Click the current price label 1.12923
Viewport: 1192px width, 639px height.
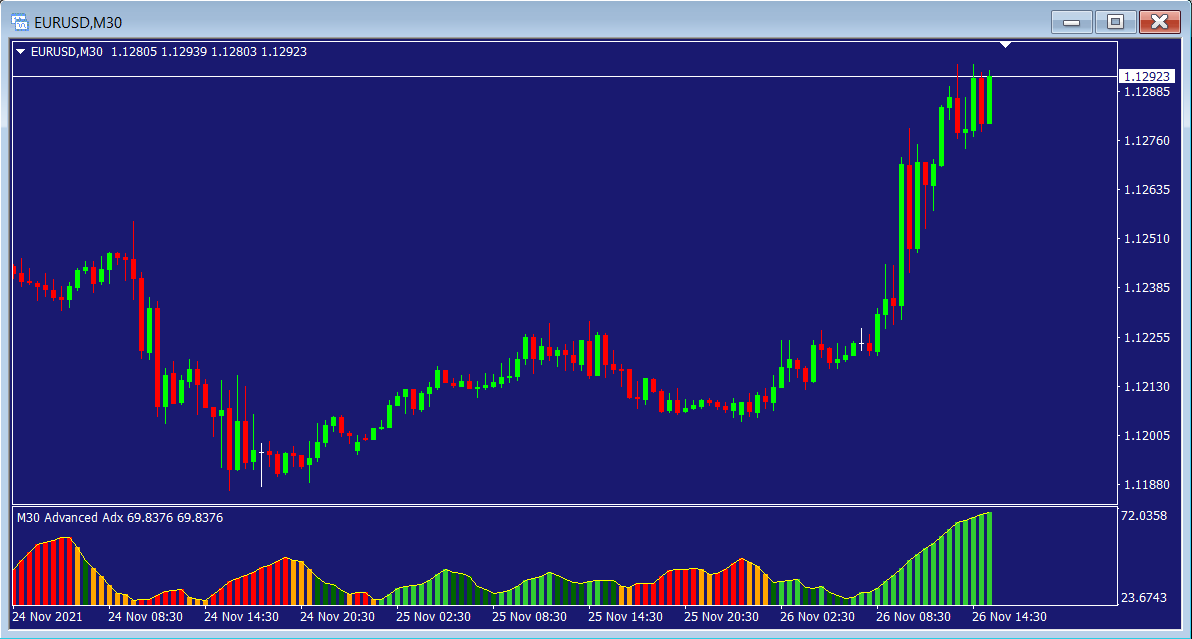1146,76
